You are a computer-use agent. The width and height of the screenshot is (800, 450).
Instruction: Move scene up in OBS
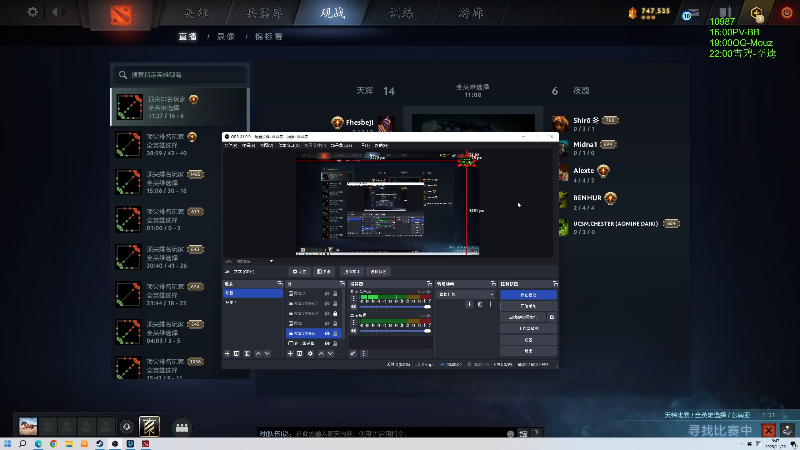[x=258, y=354]
